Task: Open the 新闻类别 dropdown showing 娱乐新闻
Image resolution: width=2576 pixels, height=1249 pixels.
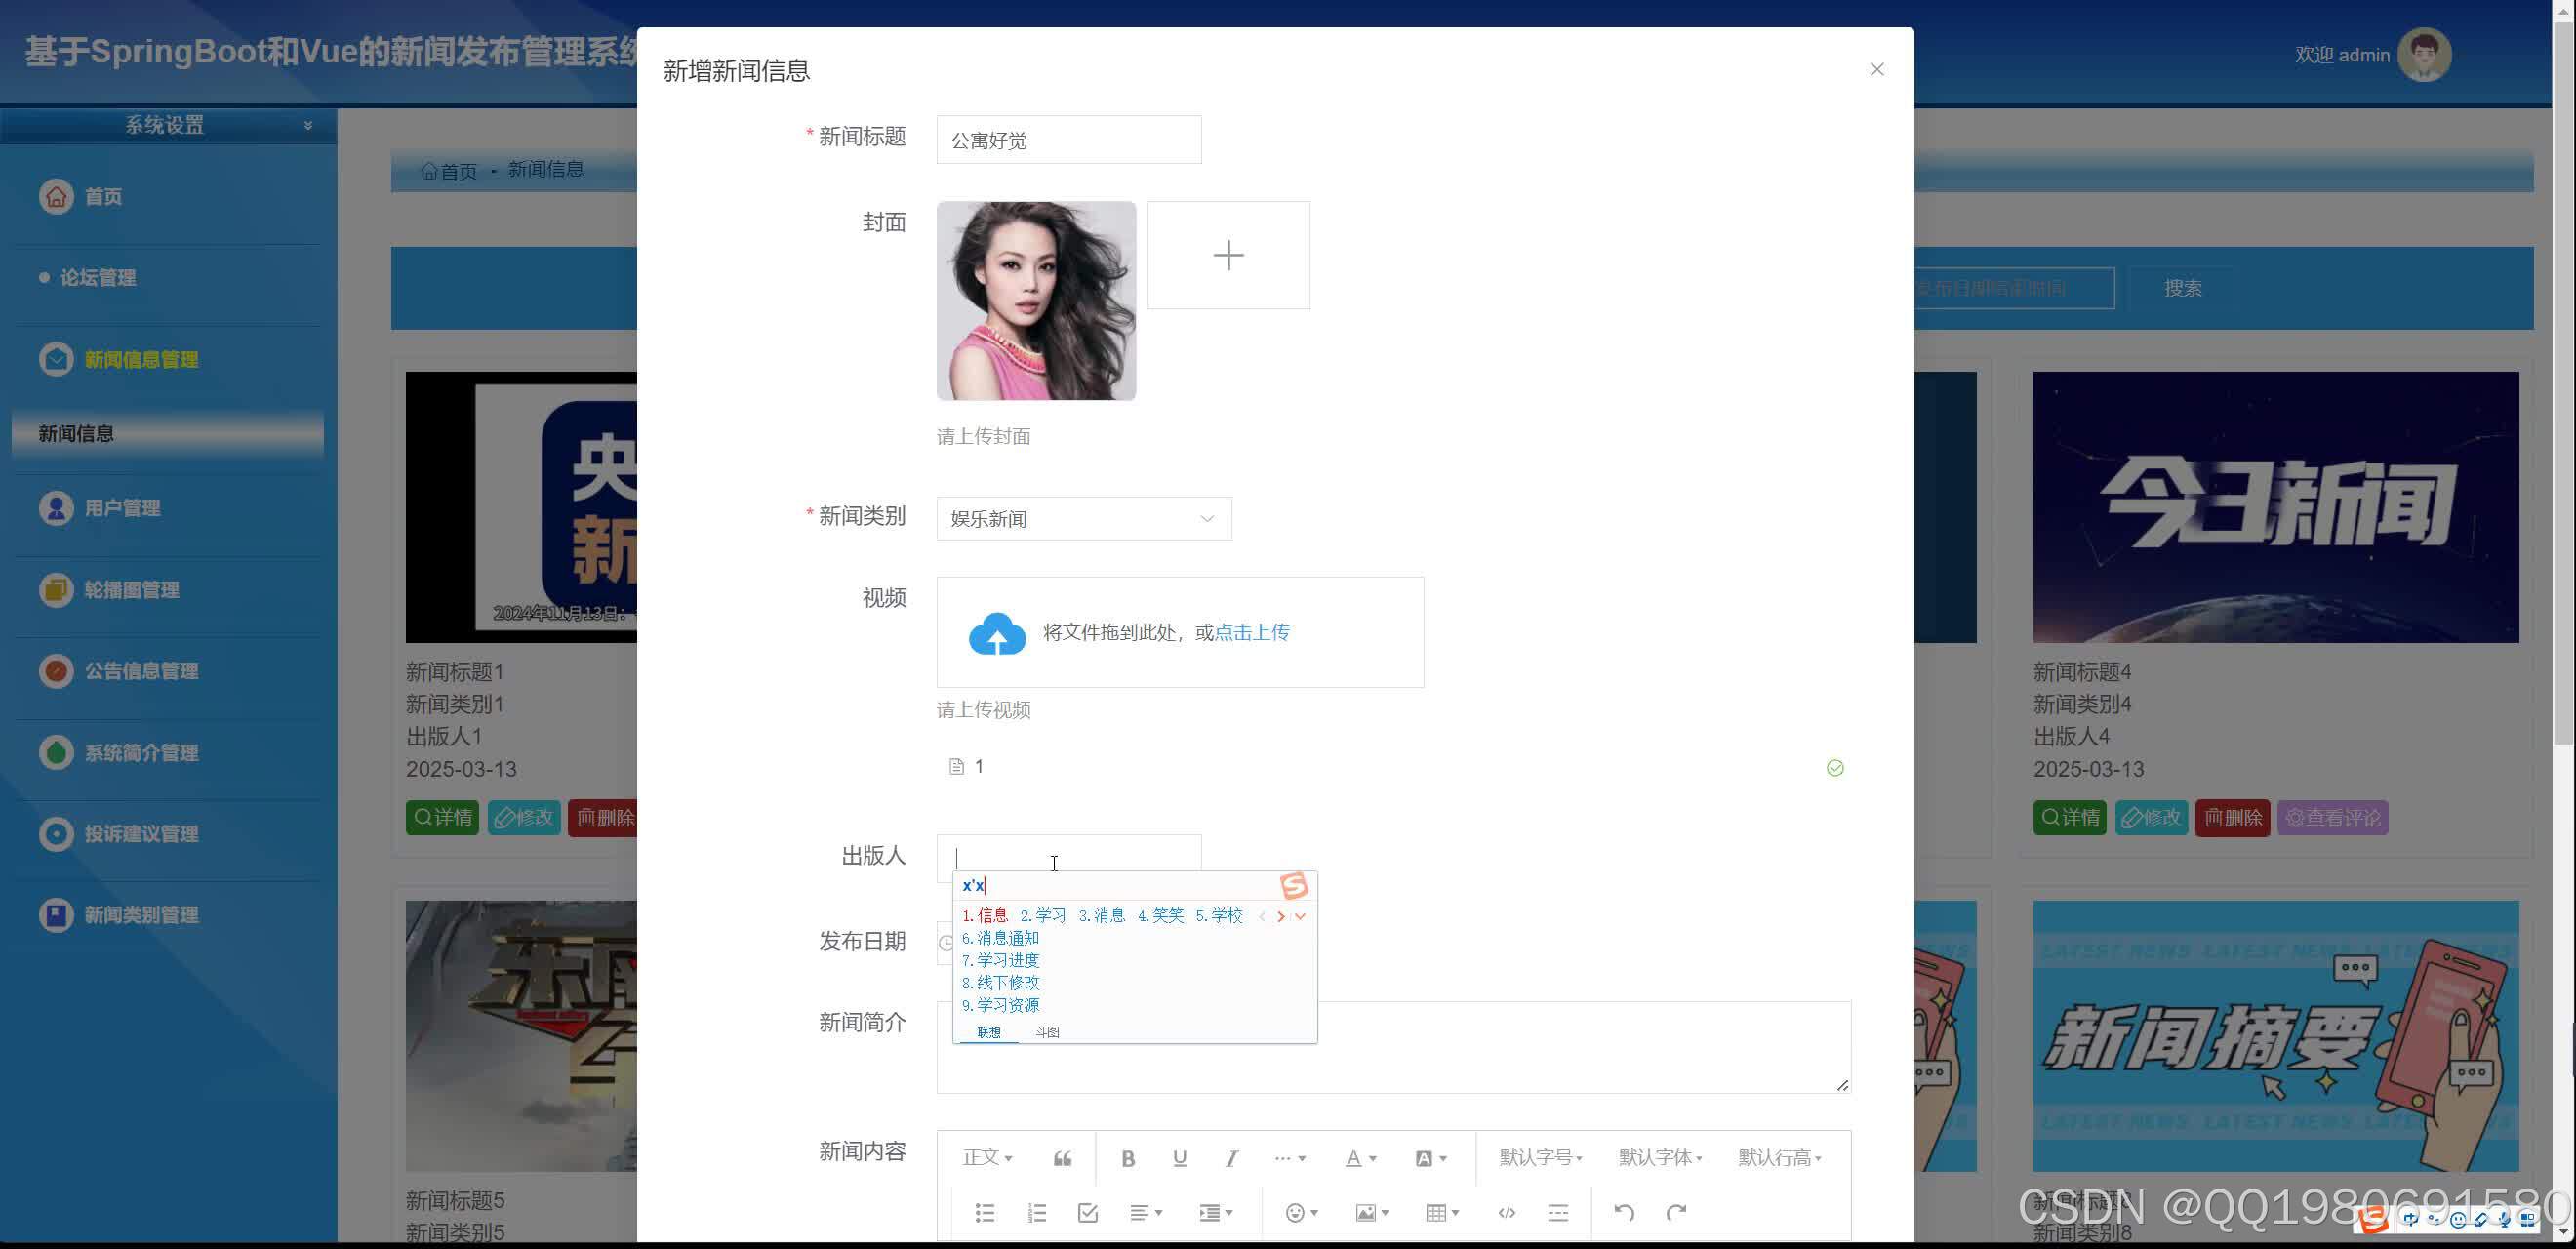Action: tap(1083, 518)
